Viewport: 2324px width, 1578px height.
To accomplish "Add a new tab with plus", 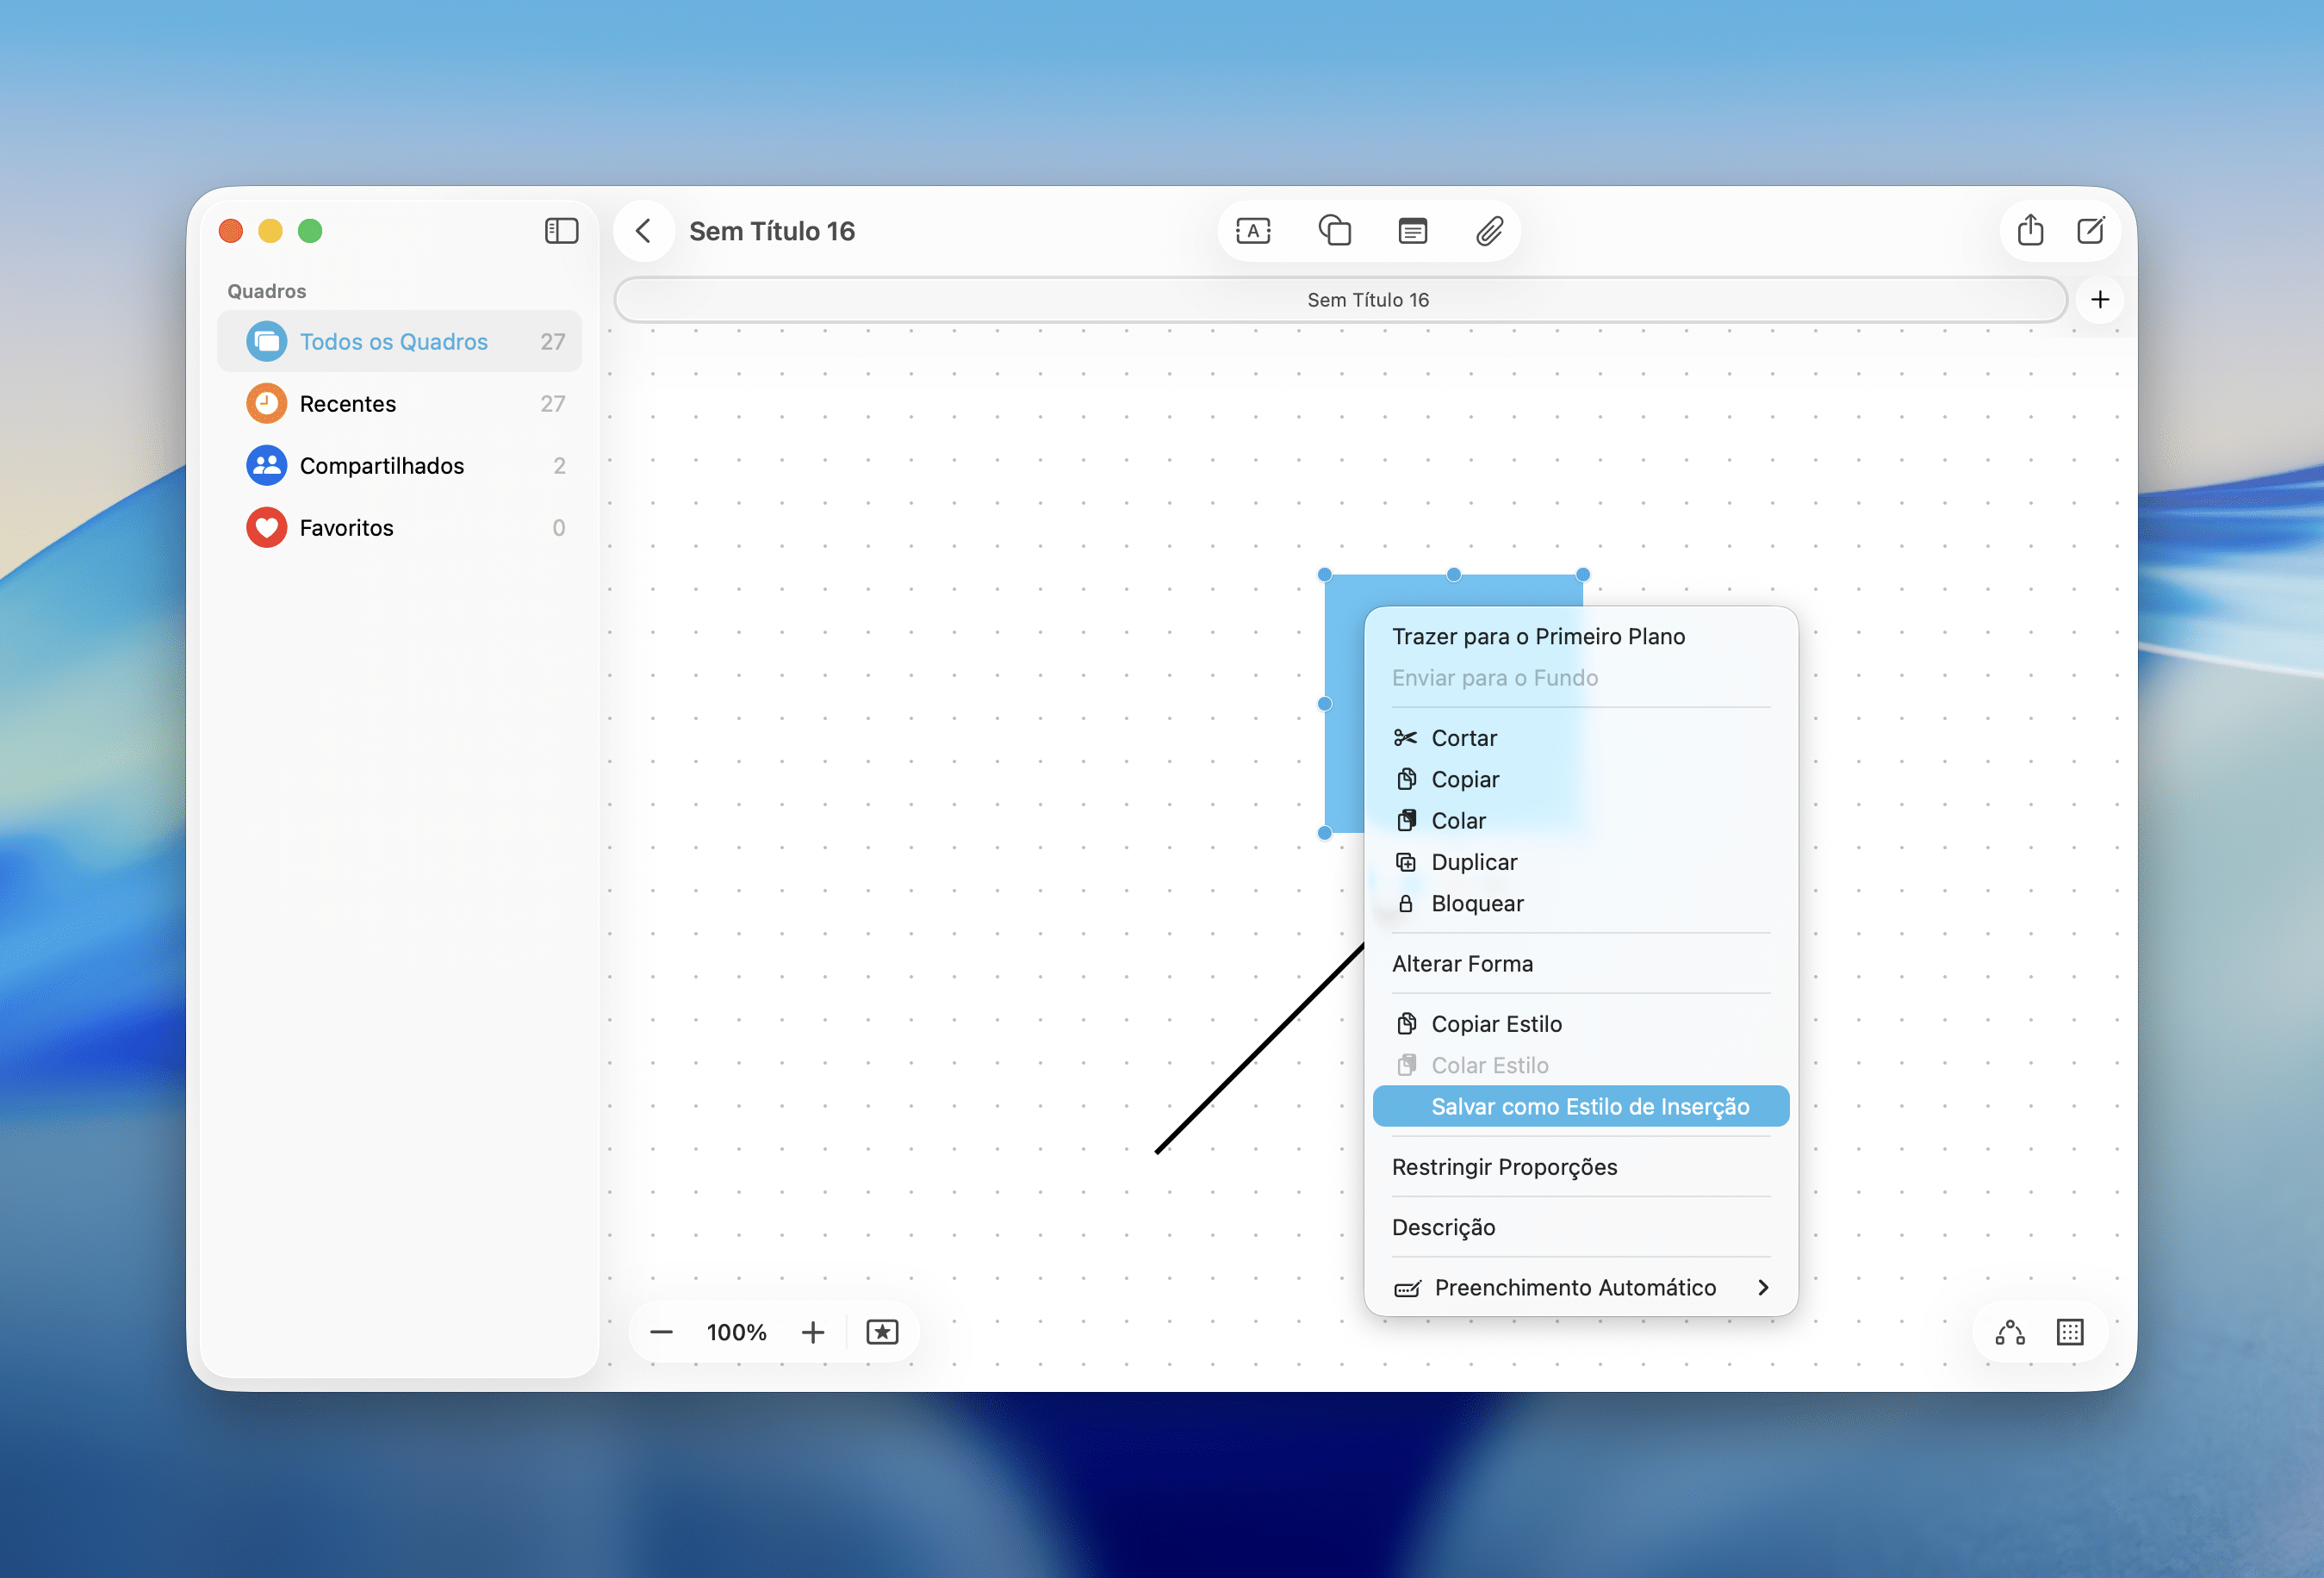I will 2100,299.
